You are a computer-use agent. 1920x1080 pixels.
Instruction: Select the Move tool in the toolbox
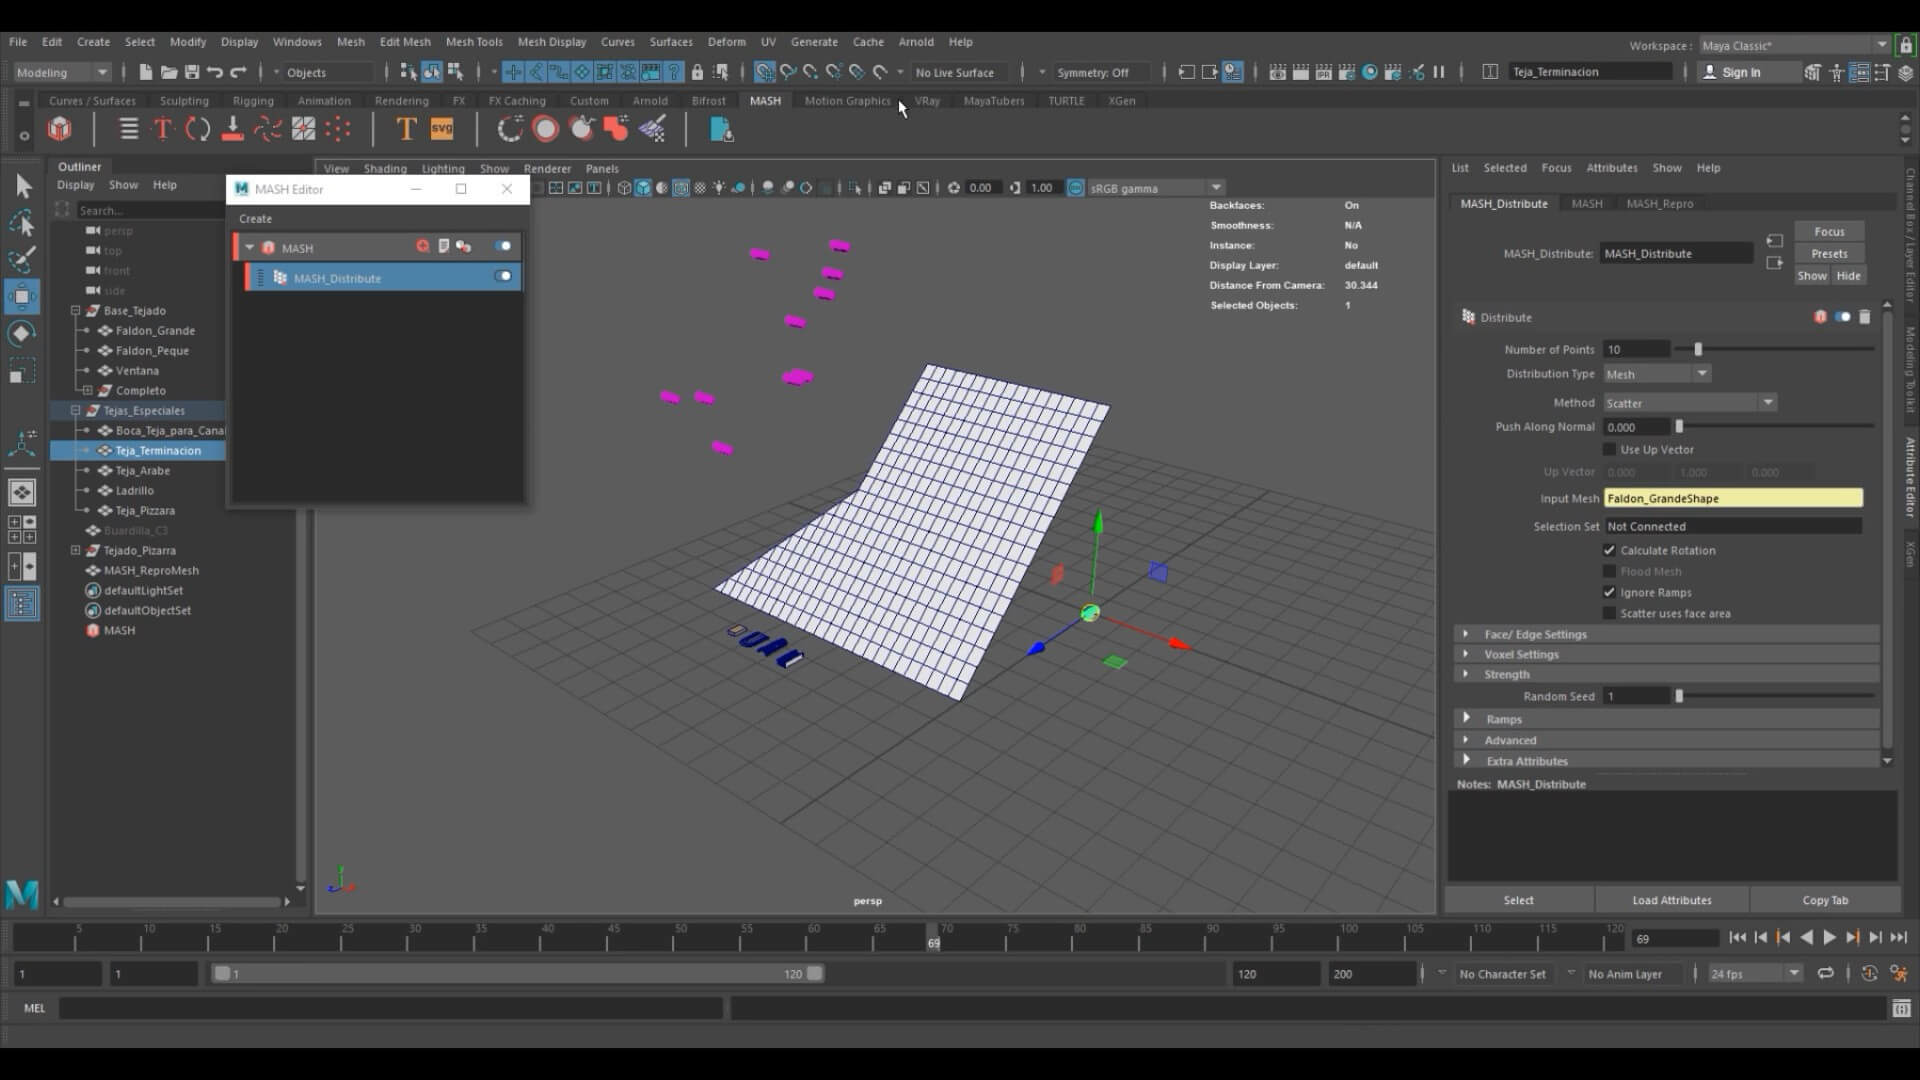click(22, 297)
